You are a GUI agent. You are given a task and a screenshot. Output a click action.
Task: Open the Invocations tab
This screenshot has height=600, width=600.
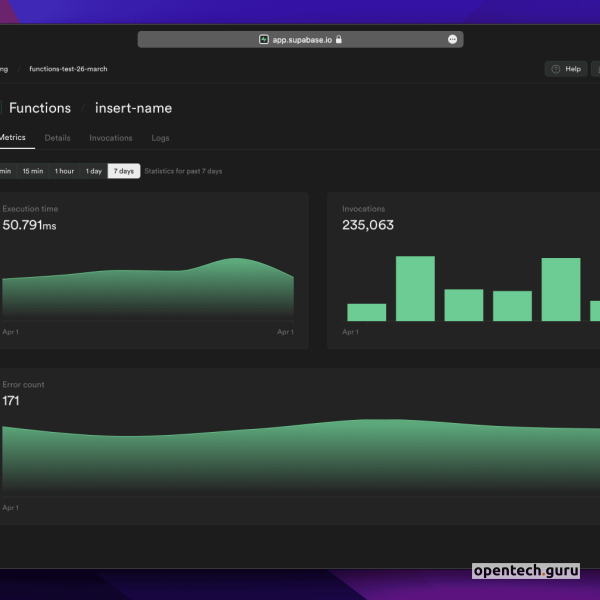tap(111, 138)
